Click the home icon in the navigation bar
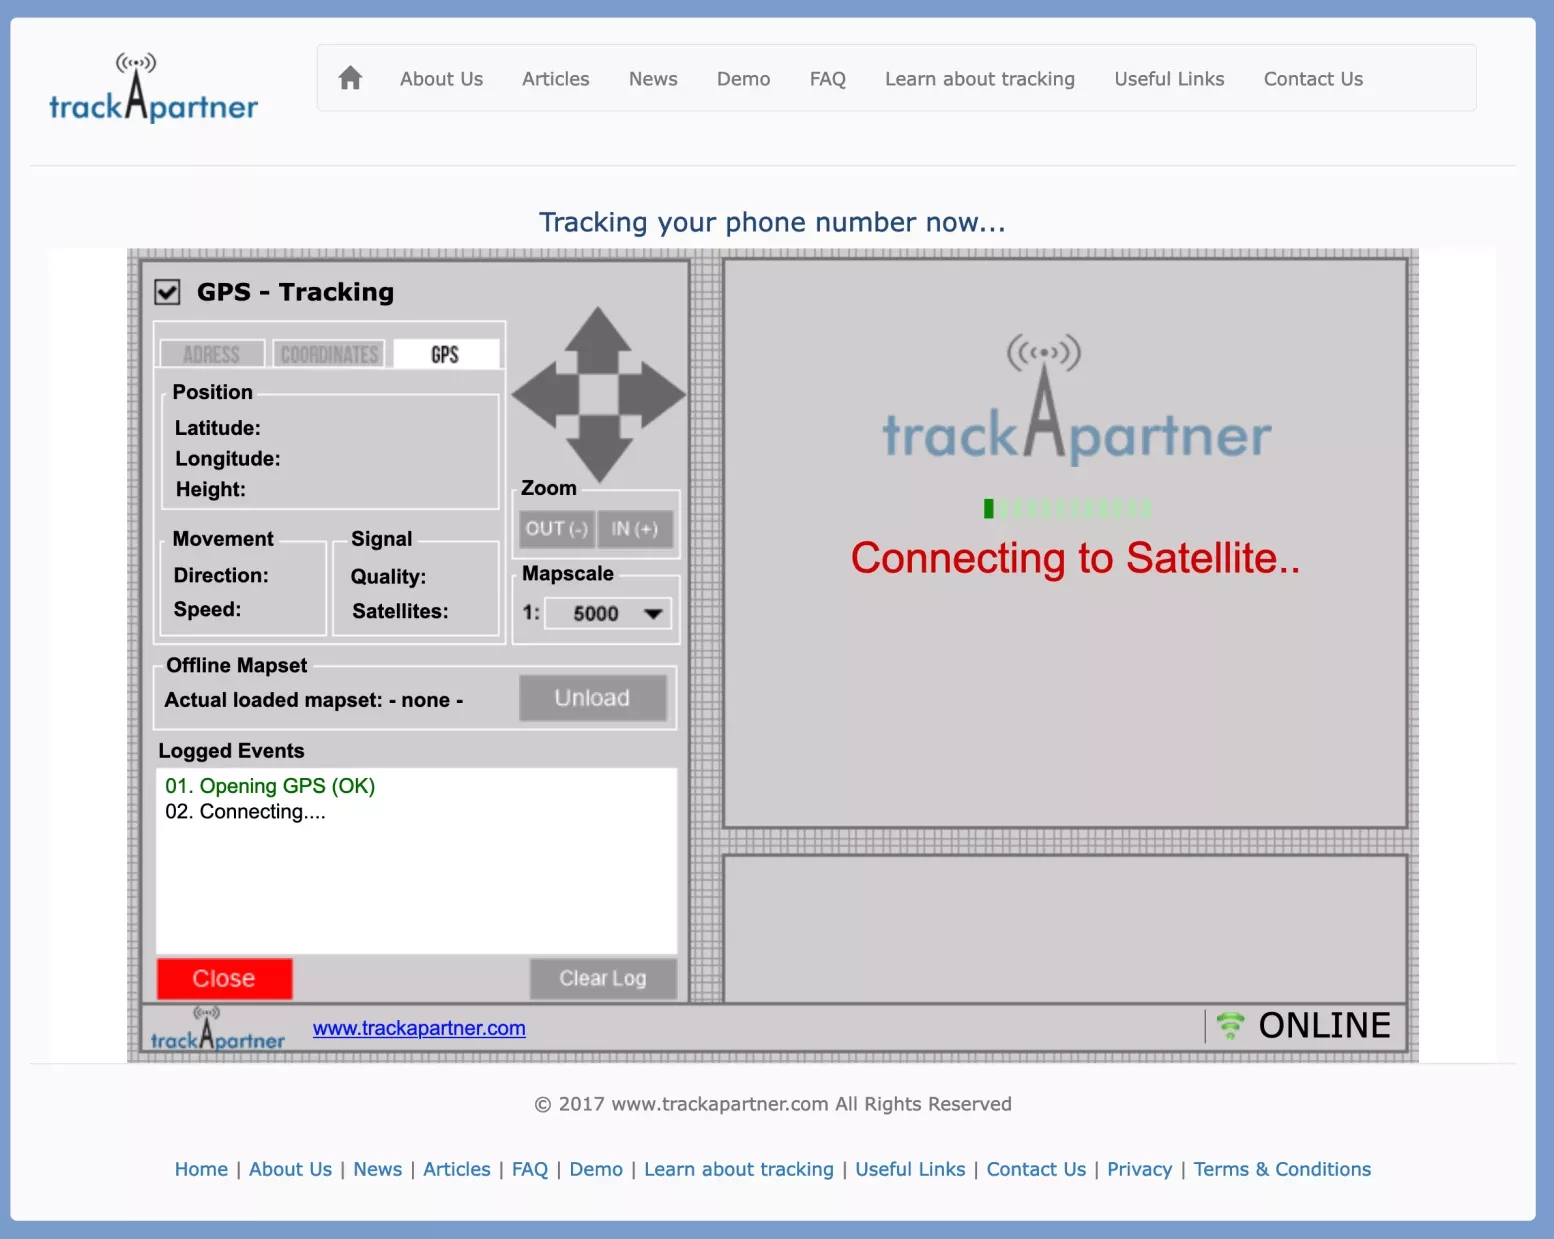Image resolution: width=1554 pixels, height=1239 pixels. point(350,78)
